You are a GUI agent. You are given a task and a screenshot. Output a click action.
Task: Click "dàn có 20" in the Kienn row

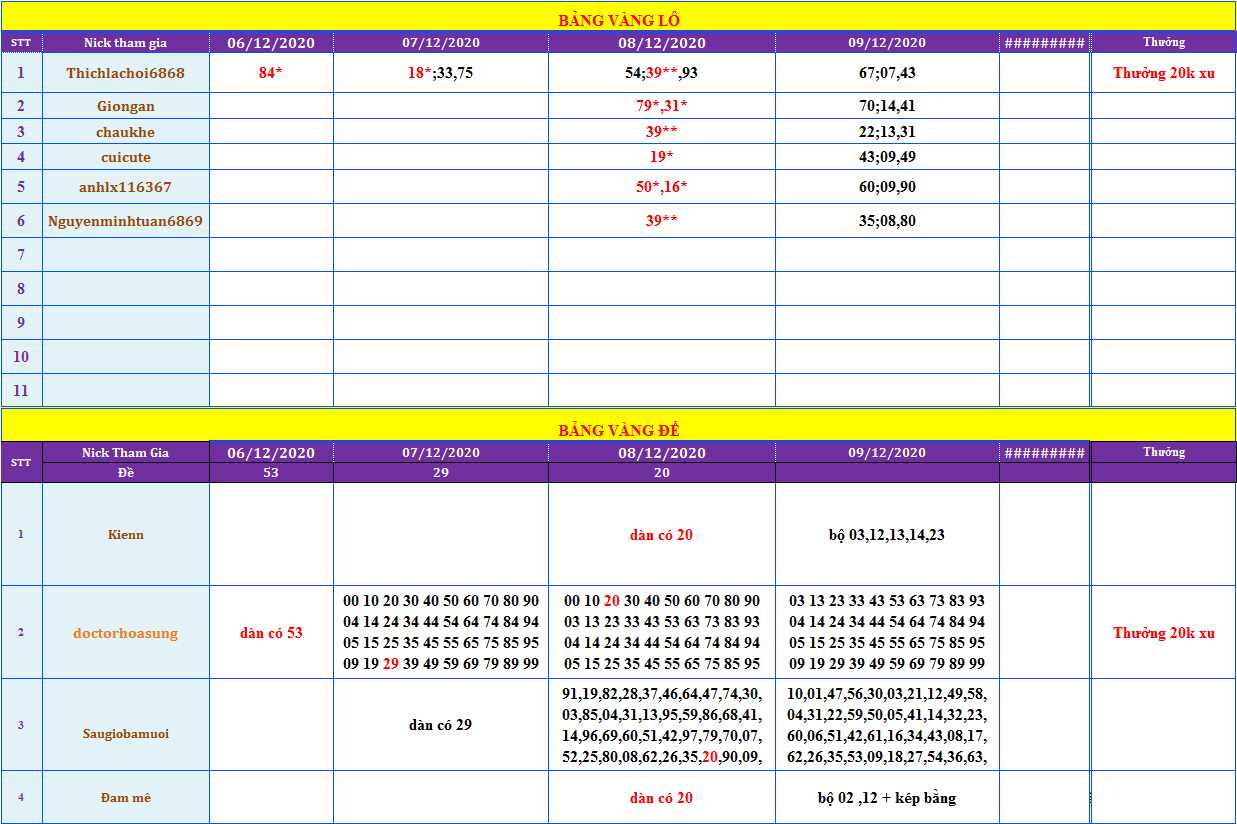coord(662,535)
